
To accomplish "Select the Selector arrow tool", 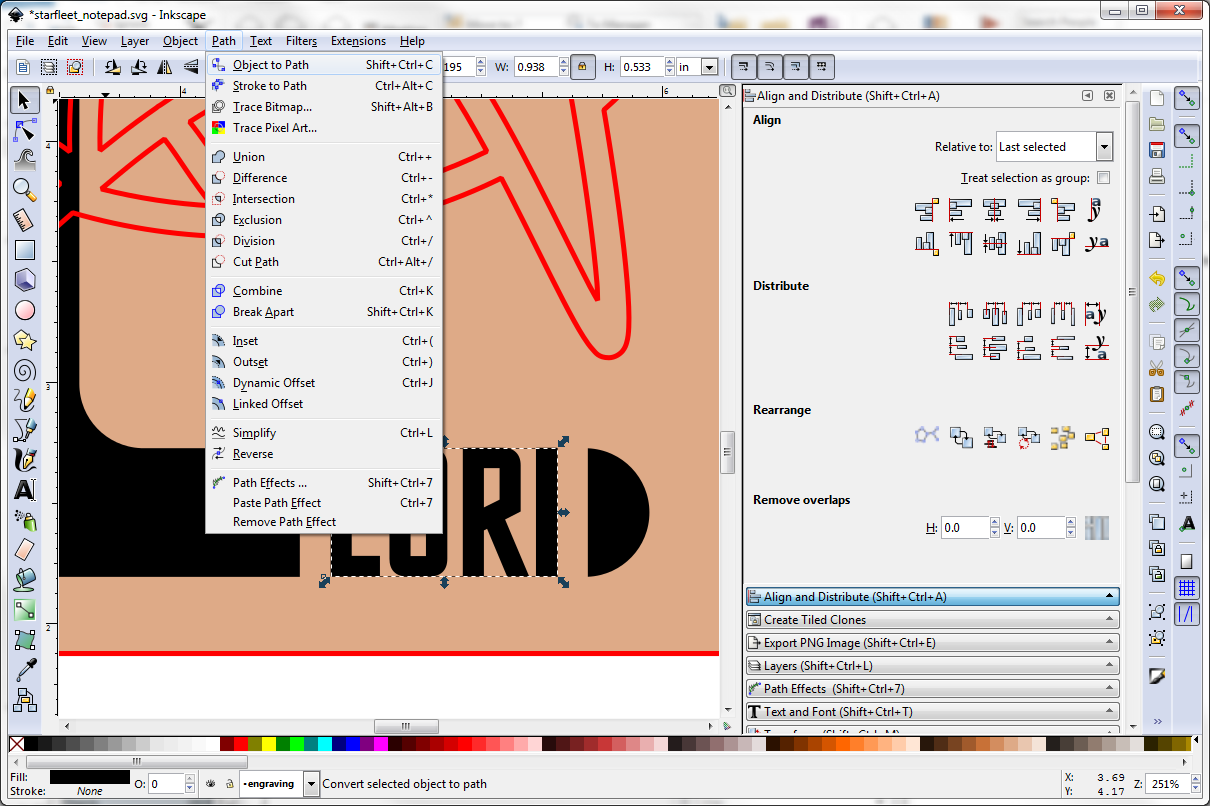I will tap(25, 99).
